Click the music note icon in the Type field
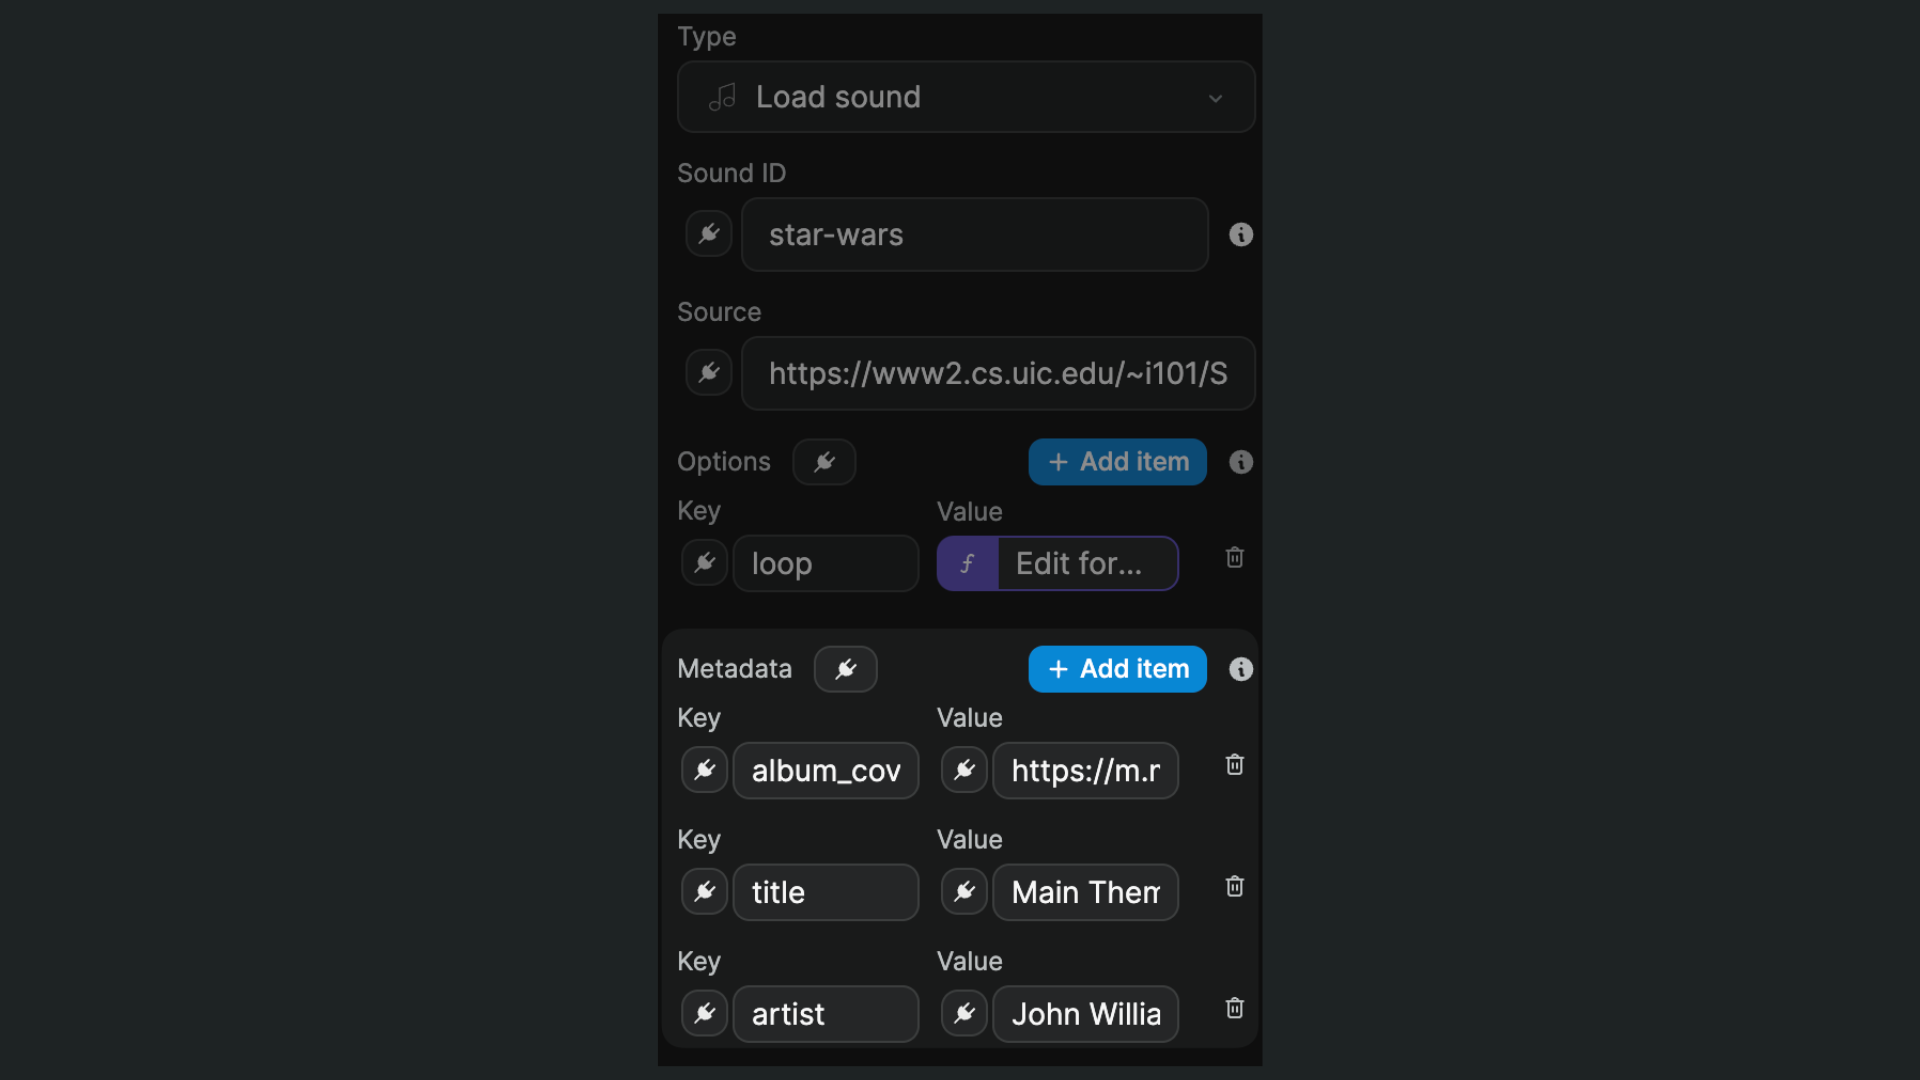Screen dimensions: 1920x1080 [x=722, y=97]
